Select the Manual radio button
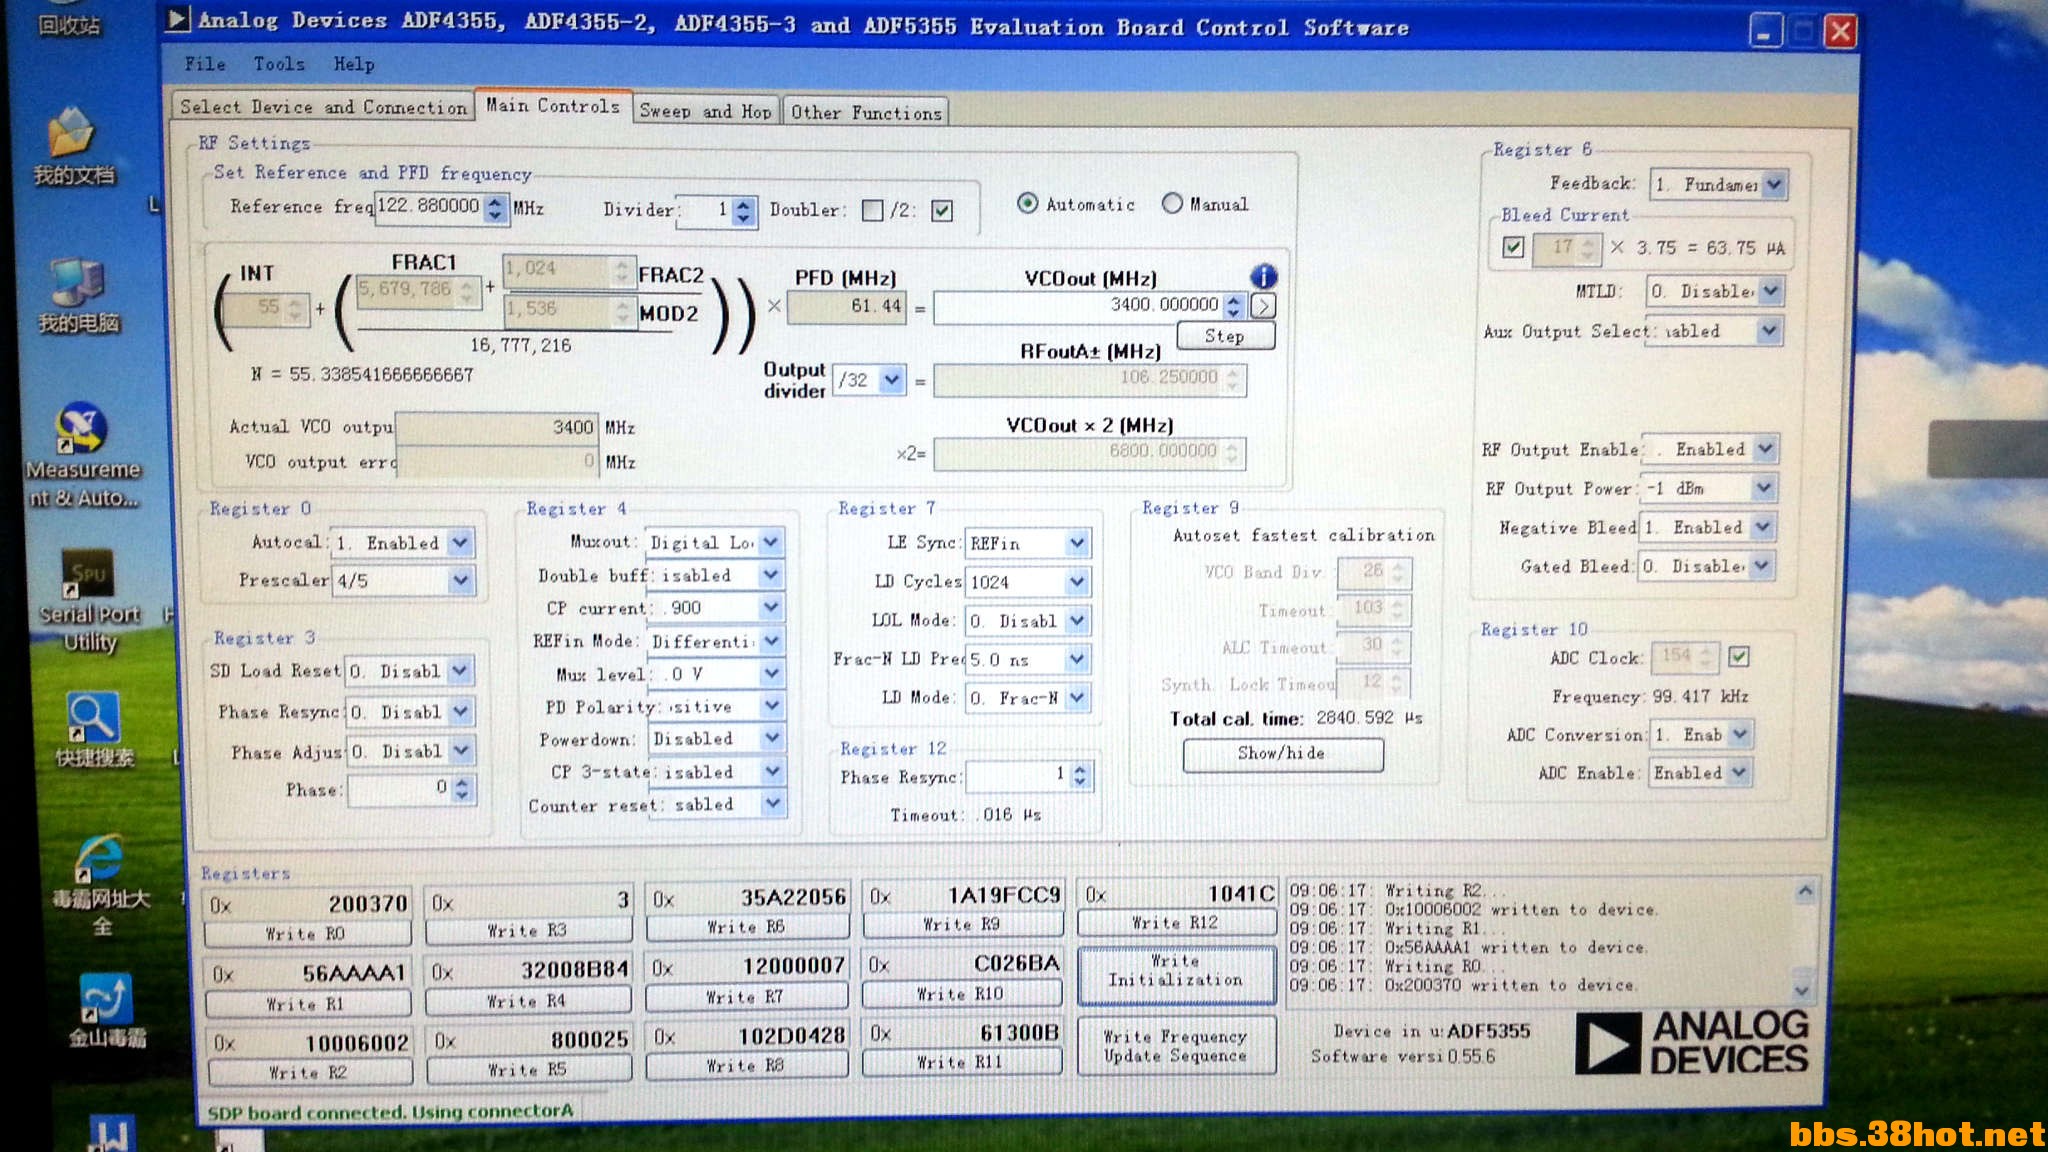The image size is (2048, 1152). coord(1172,203)
